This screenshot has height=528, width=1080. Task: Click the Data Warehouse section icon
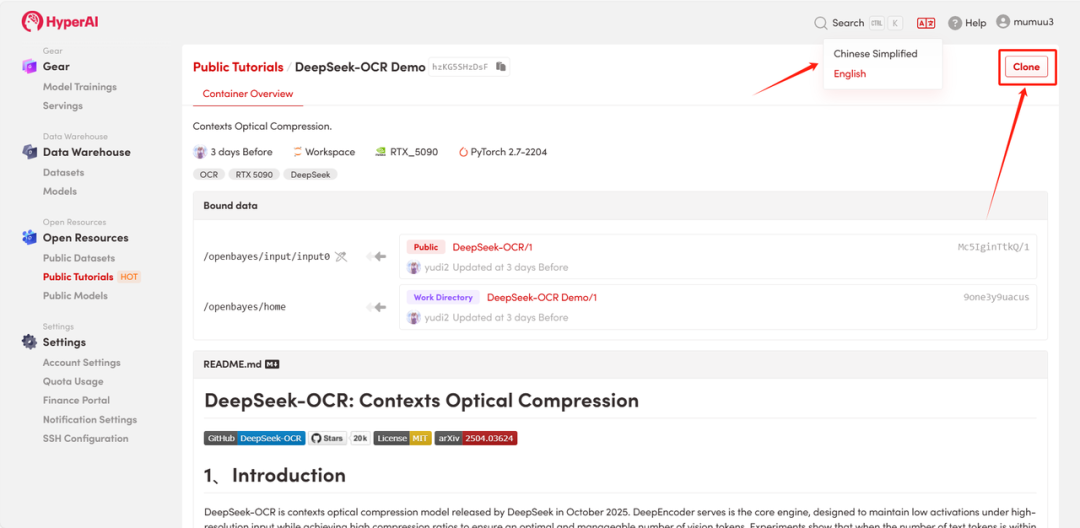pos(29,152)
